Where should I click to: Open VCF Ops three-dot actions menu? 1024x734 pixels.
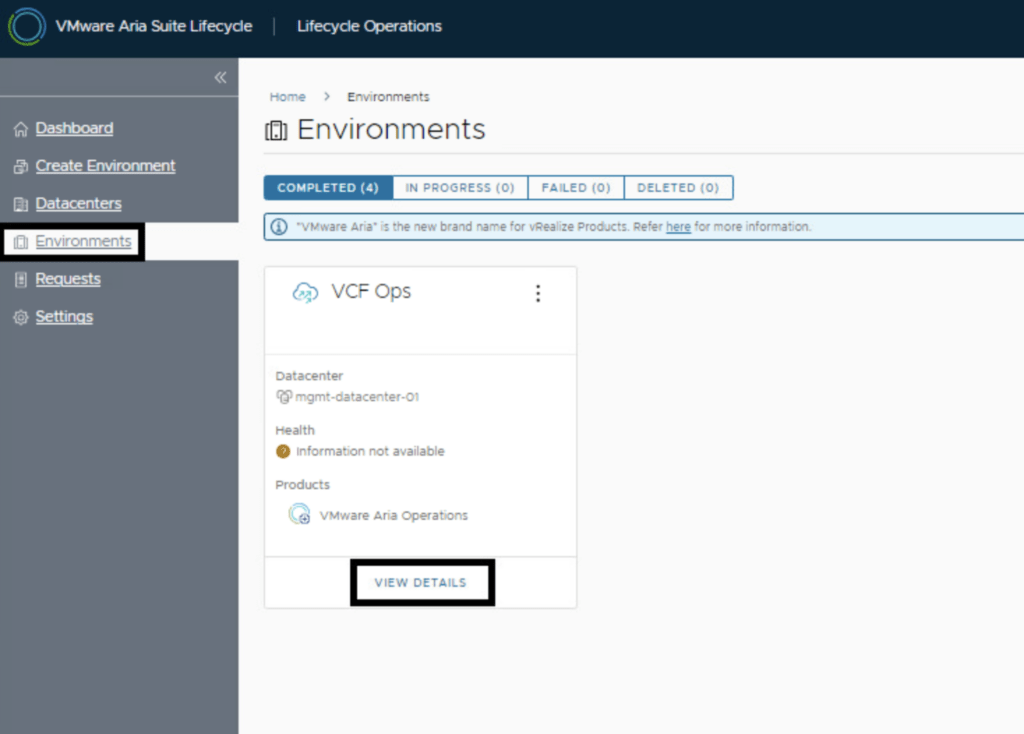click(538, 293)
